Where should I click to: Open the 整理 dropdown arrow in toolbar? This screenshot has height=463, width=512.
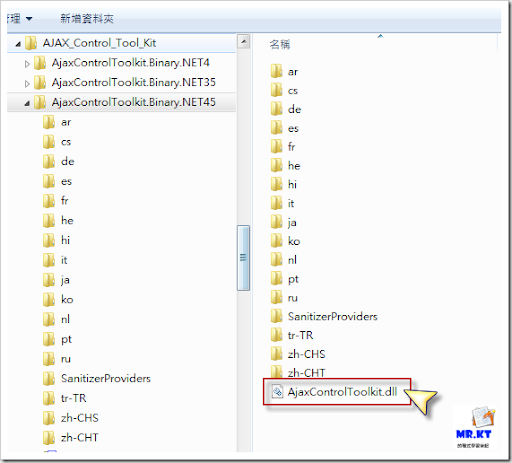tap(29, 18)
